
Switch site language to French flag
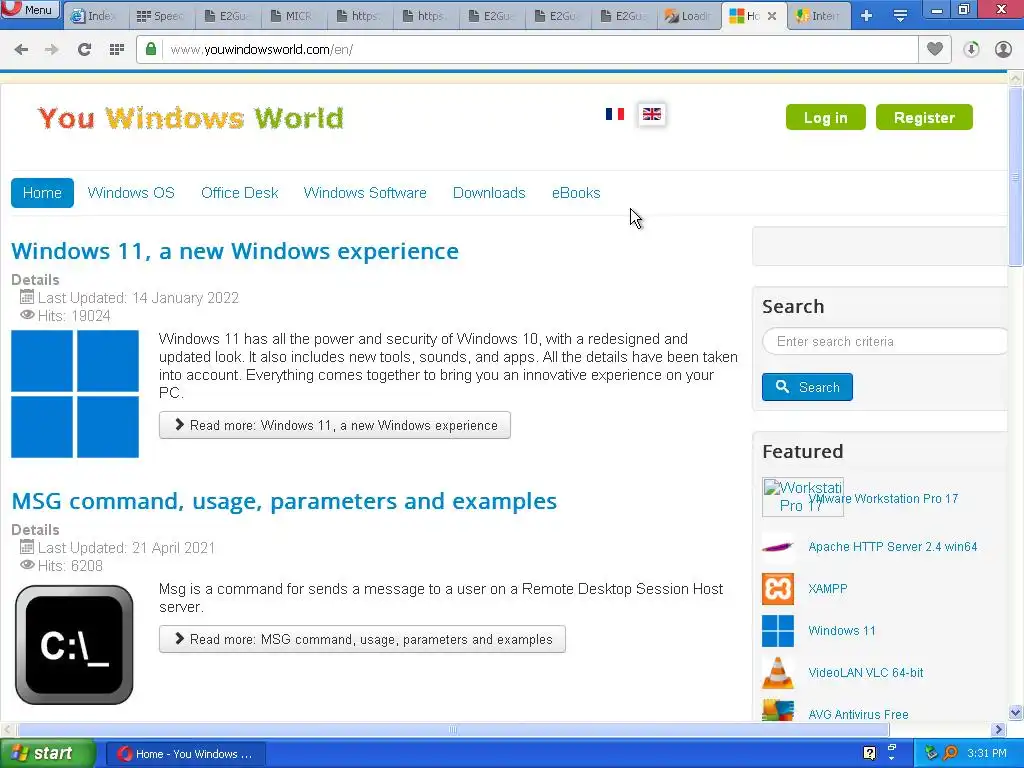[x=615, y=114]
